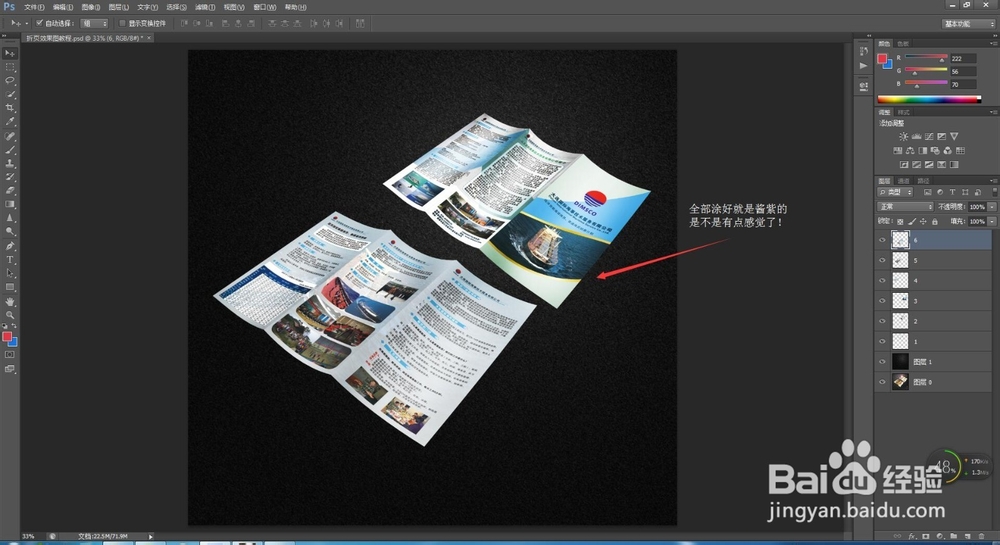Open the Layers panel flyout menu
Viewport: 1000px width, 545px height.
pos(994,180)
